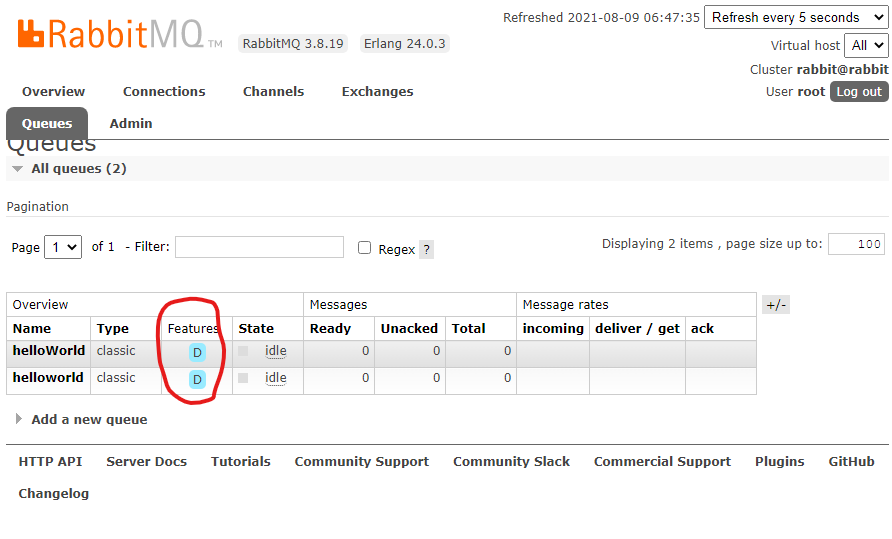Focus the queue Filter input field
The width and height of the screenshot is (892, 539).
click(259, 247)
